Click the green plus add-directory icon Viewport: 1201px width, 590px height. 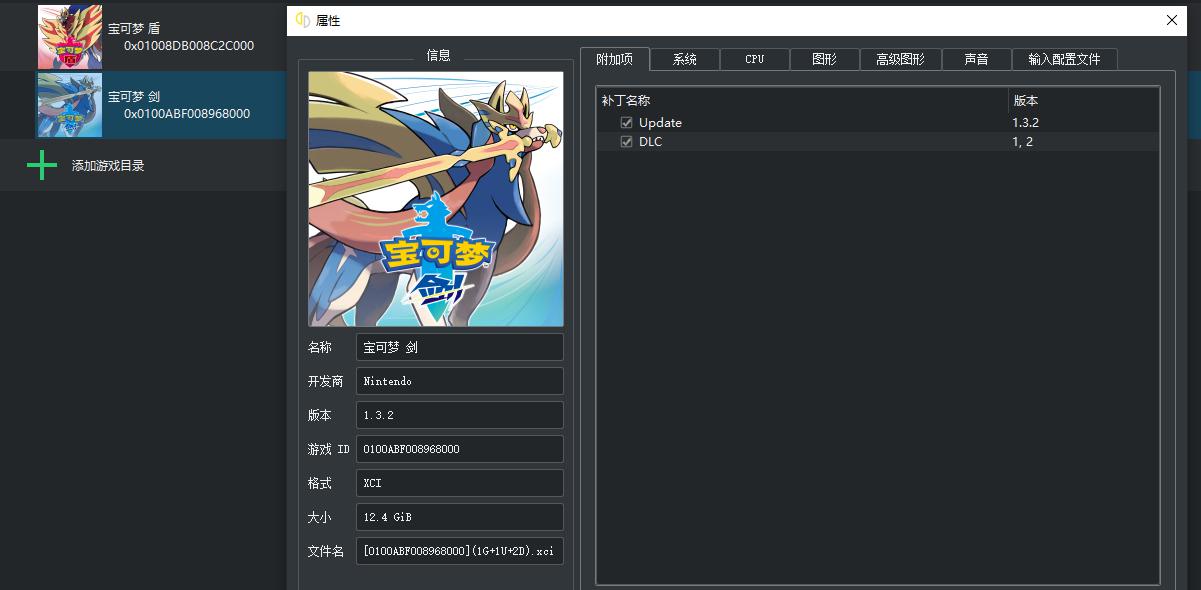(42, 165)
